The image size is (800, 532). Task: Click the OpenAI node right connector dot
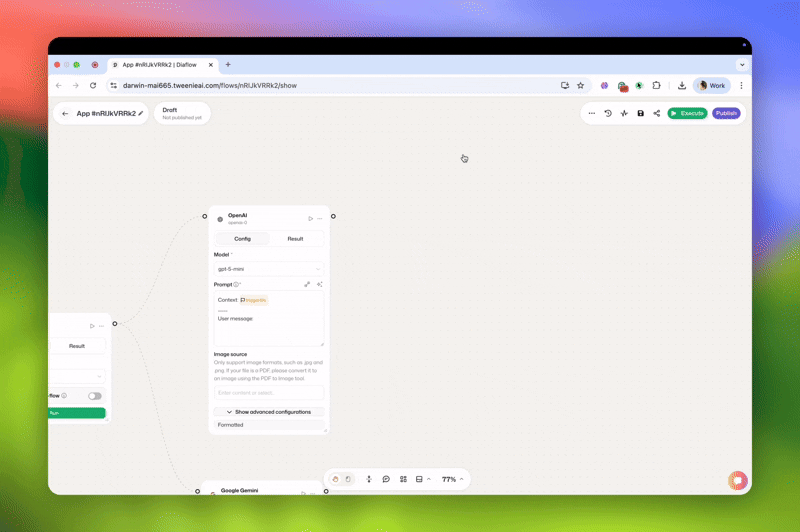(x=333, y=216)
